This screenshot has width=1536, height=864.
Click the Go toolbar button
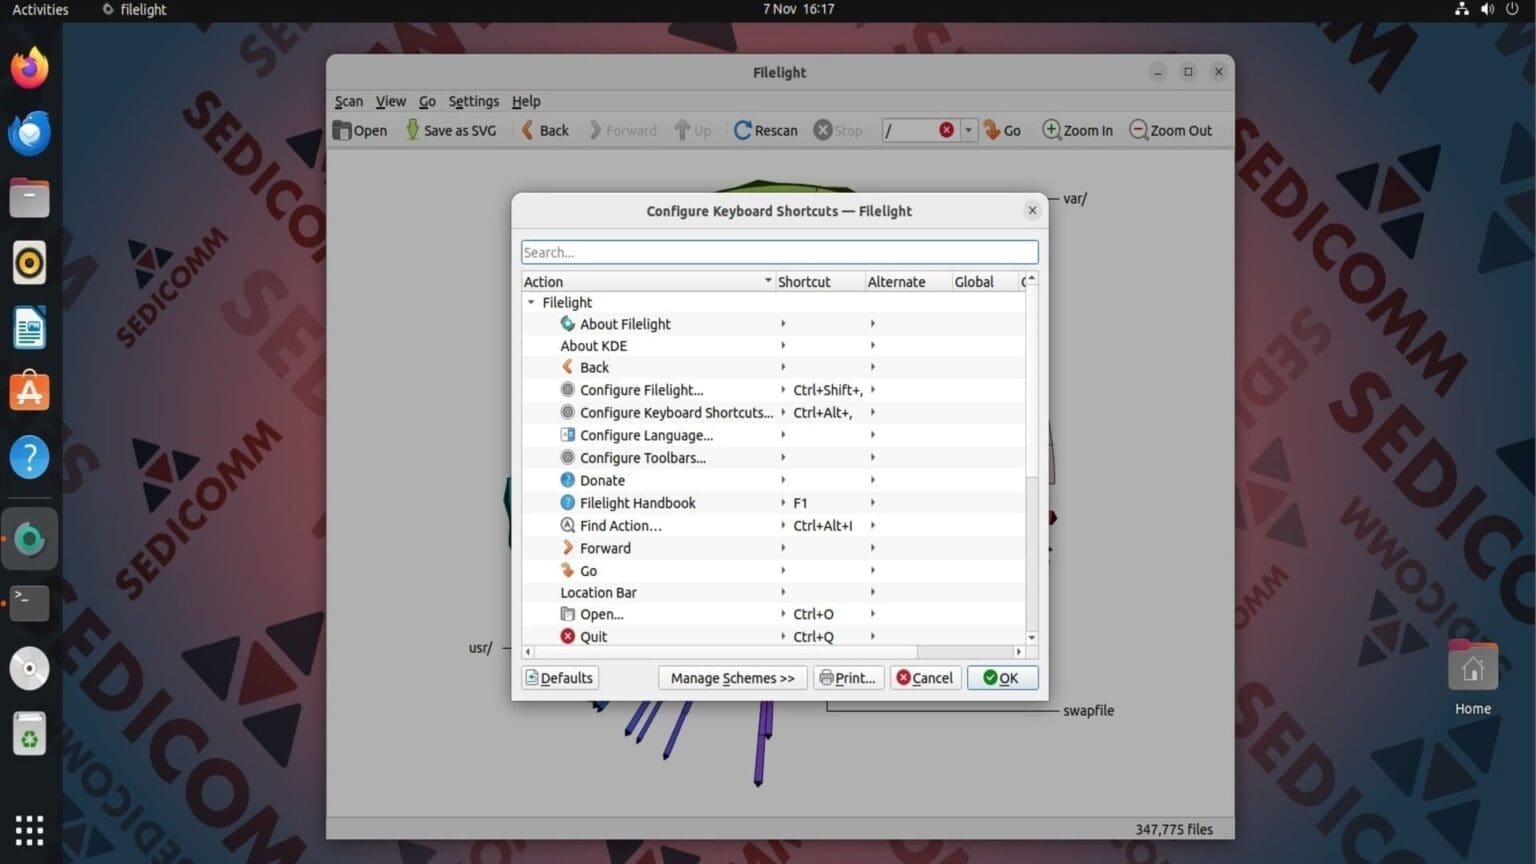(x=1002, y=130)
